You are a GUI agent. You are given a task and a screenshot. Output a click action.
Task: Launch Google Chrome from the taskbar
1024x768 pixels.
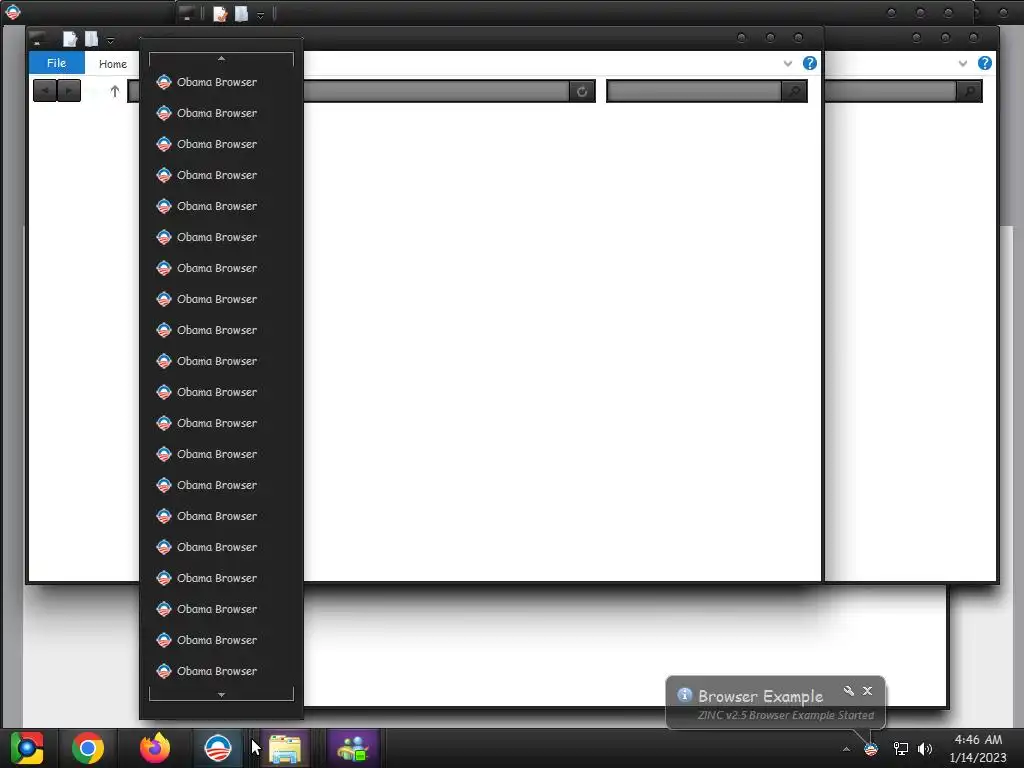[x=88, y=748]
